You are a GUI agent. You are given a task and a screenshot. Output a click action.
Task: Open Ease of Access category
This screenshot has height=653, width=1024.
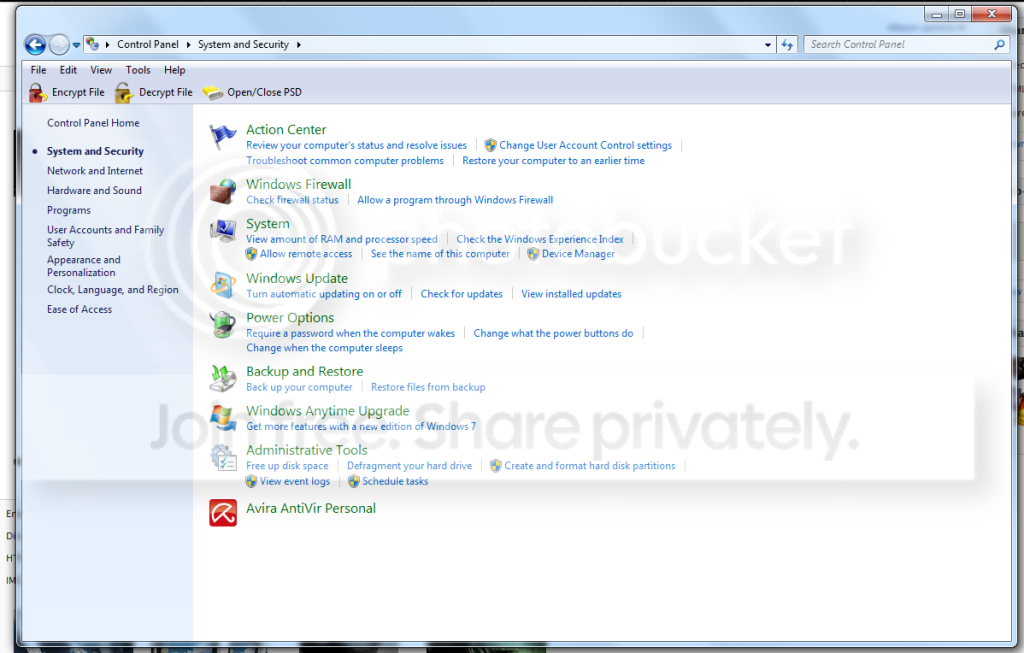(79, 309)
